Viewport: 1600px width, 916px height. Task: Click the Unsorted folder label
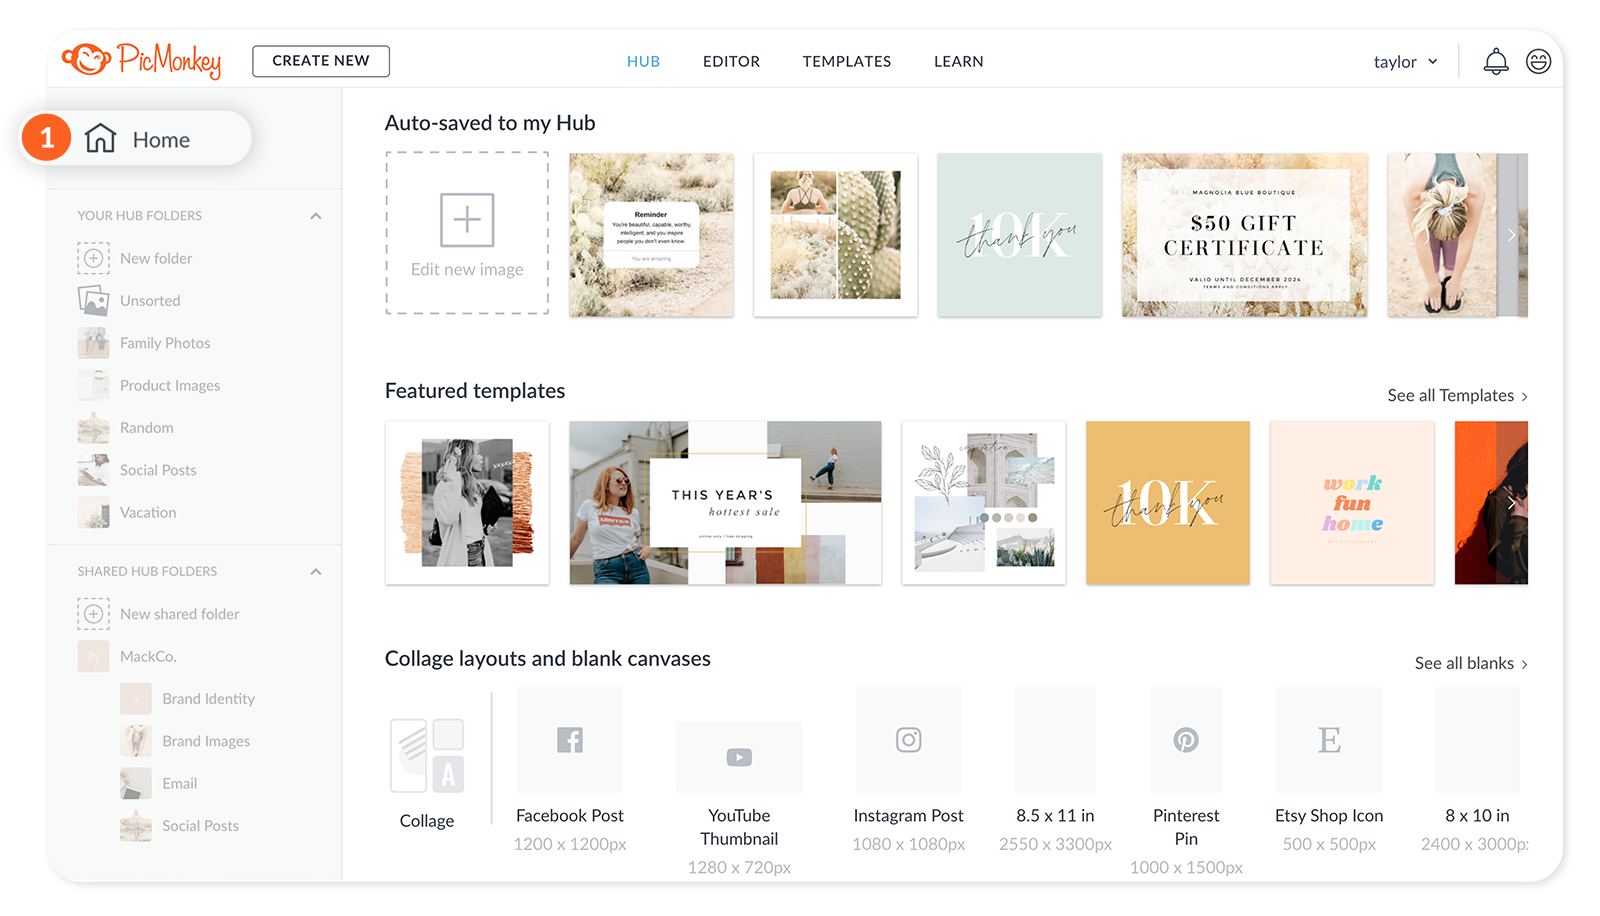pos(150,301)
